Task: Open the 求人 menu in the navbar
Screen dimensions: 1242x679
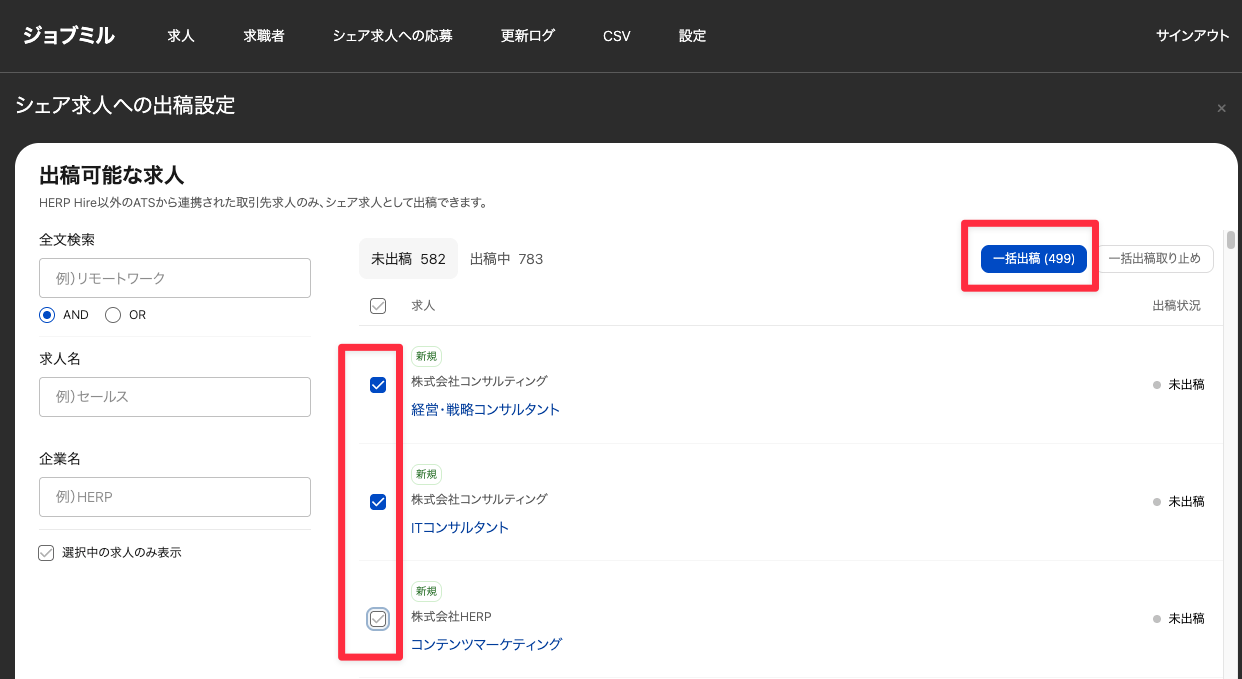Action: pyautogui.click(x=181, y=36)
